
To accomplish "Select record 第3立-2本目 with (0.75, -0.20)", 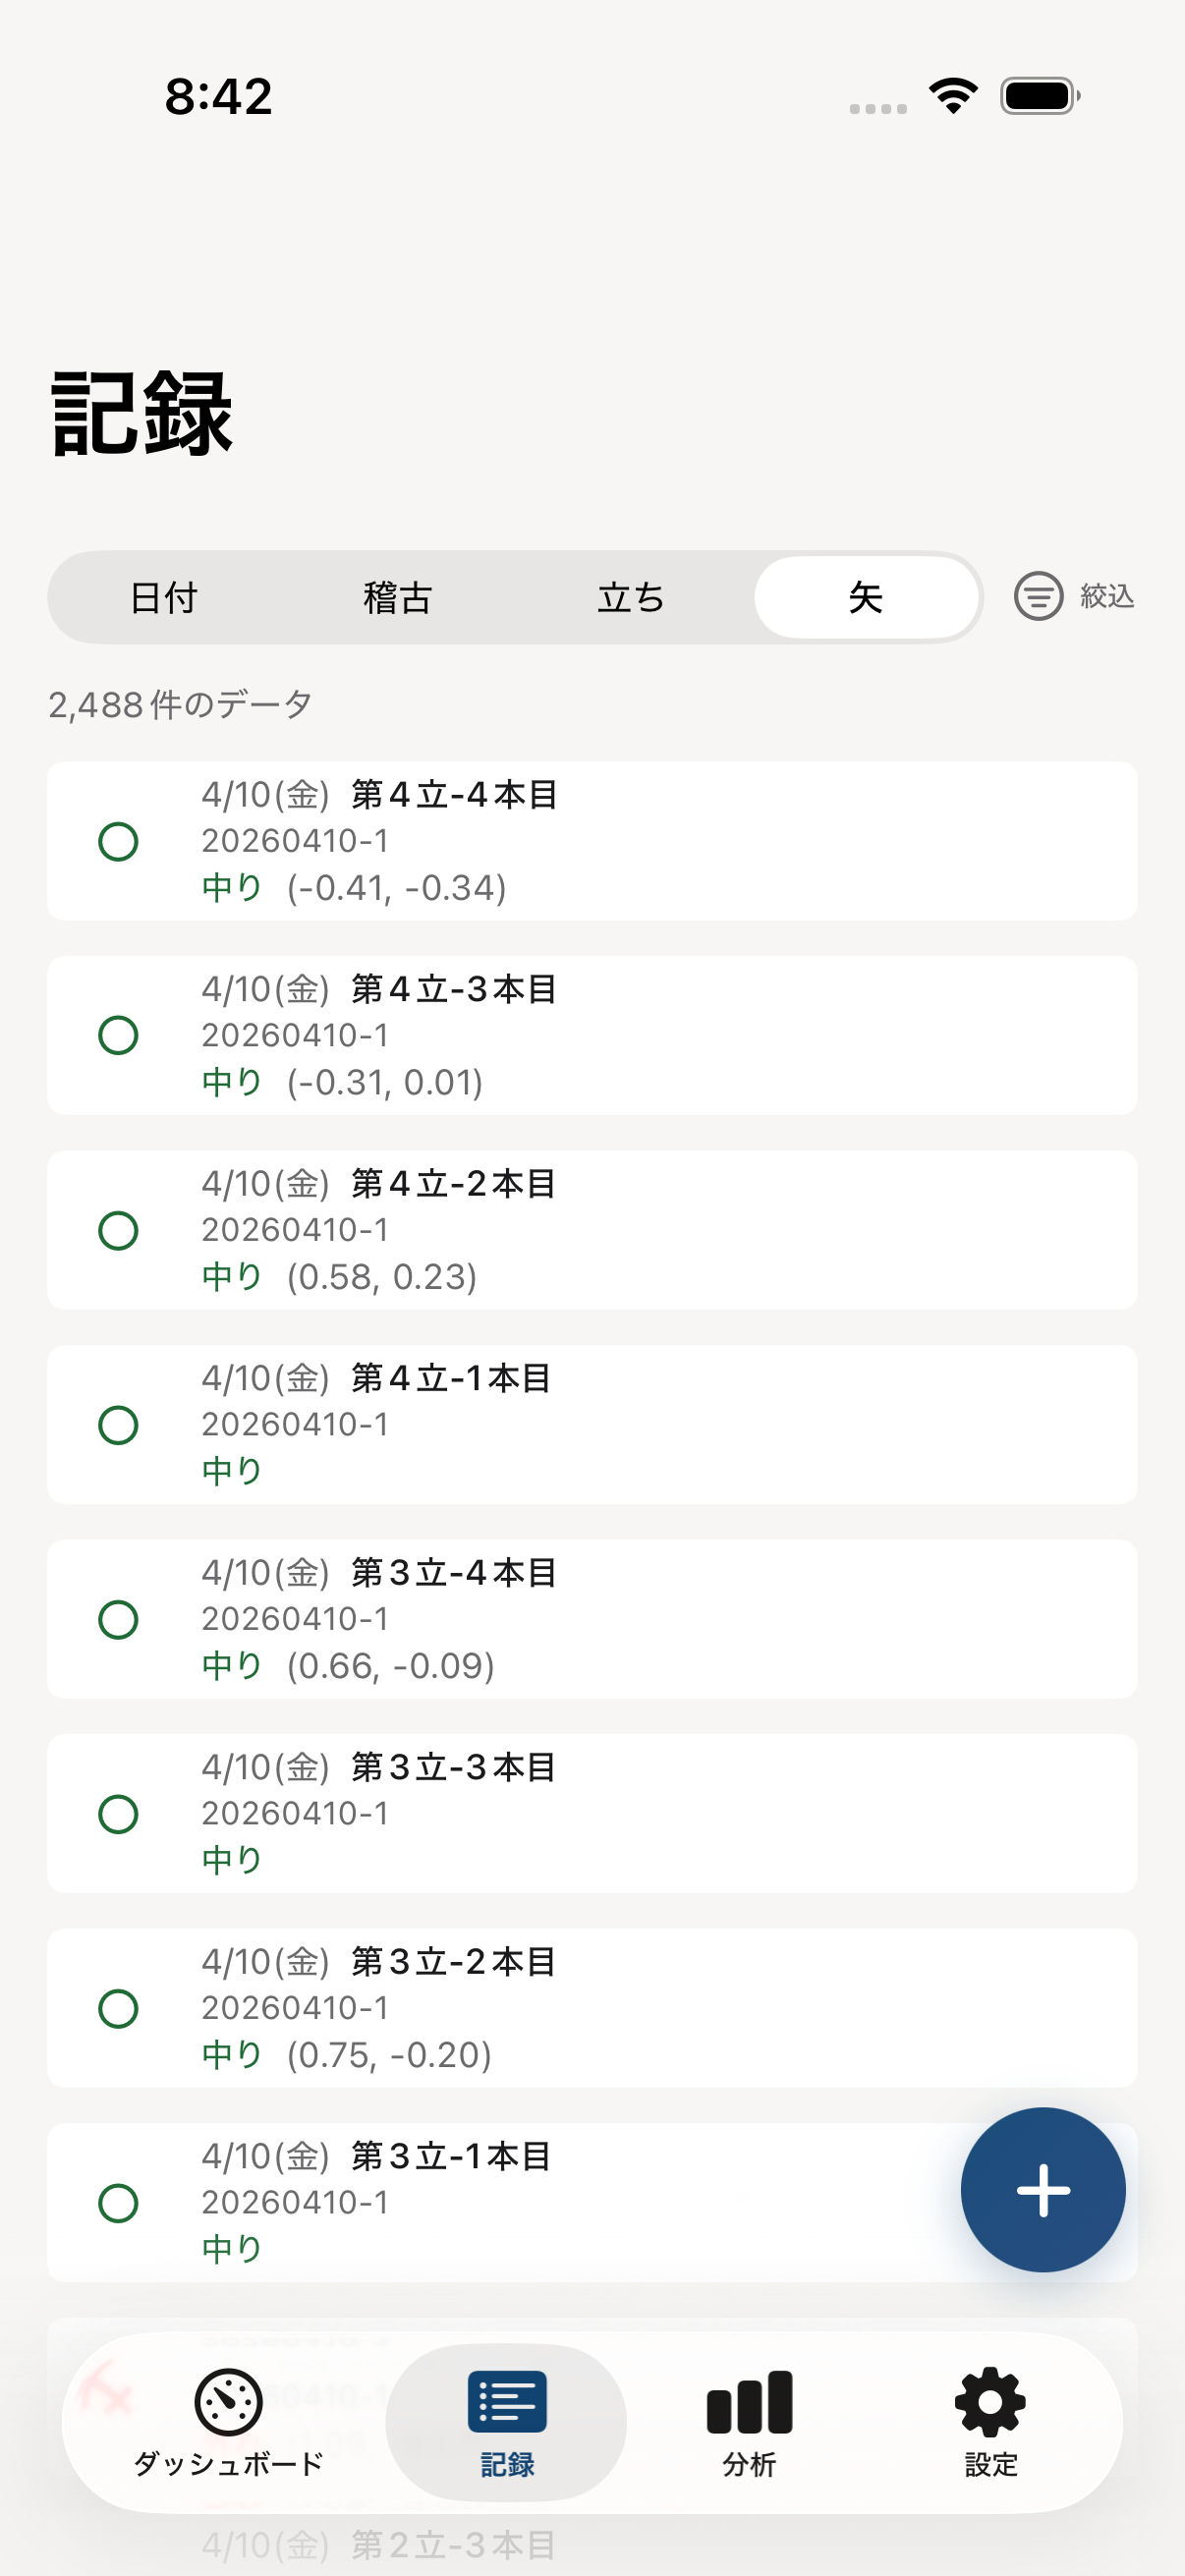I will 592,2008.
